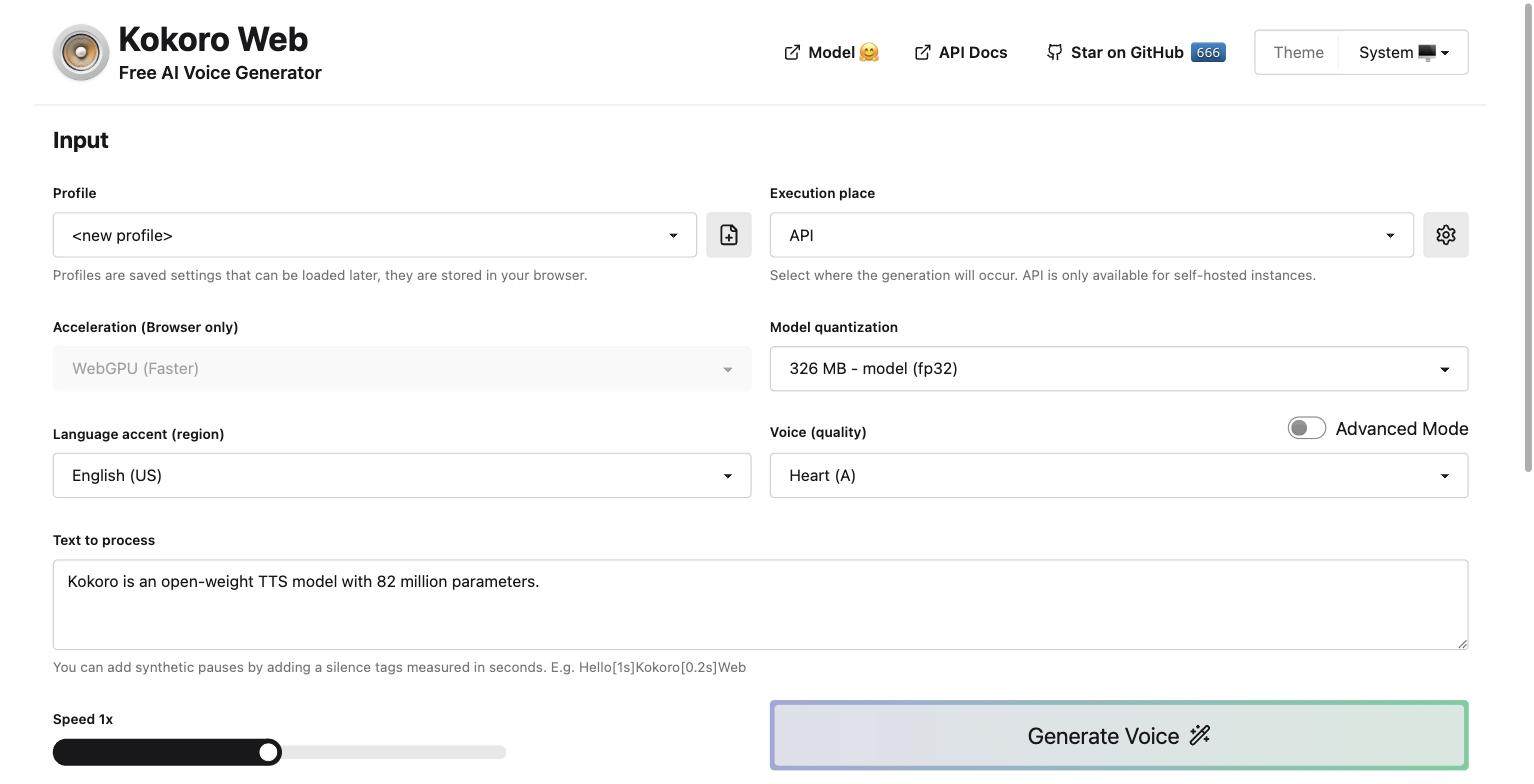Open execution place settings gear
Viewport: 1534px width, 784px height.
[1446, 235]
